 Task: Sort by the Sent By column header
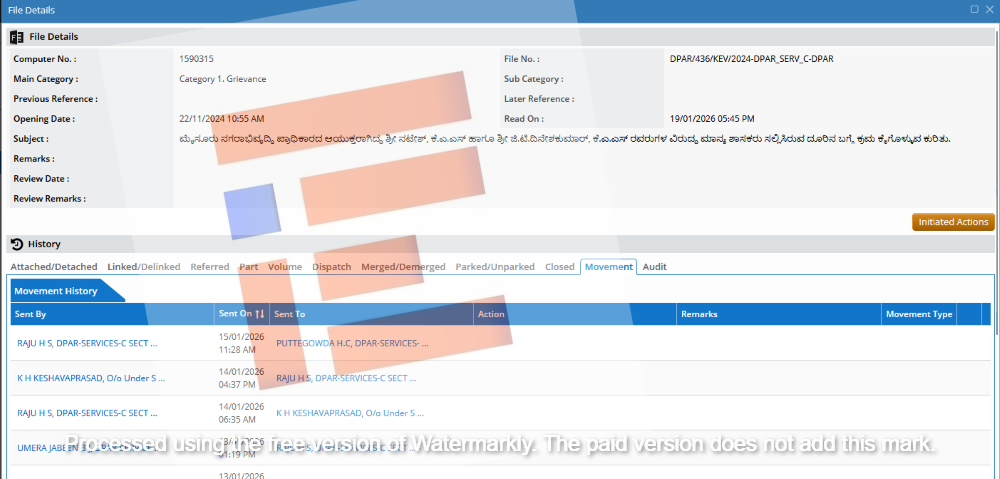coord(31,314)
